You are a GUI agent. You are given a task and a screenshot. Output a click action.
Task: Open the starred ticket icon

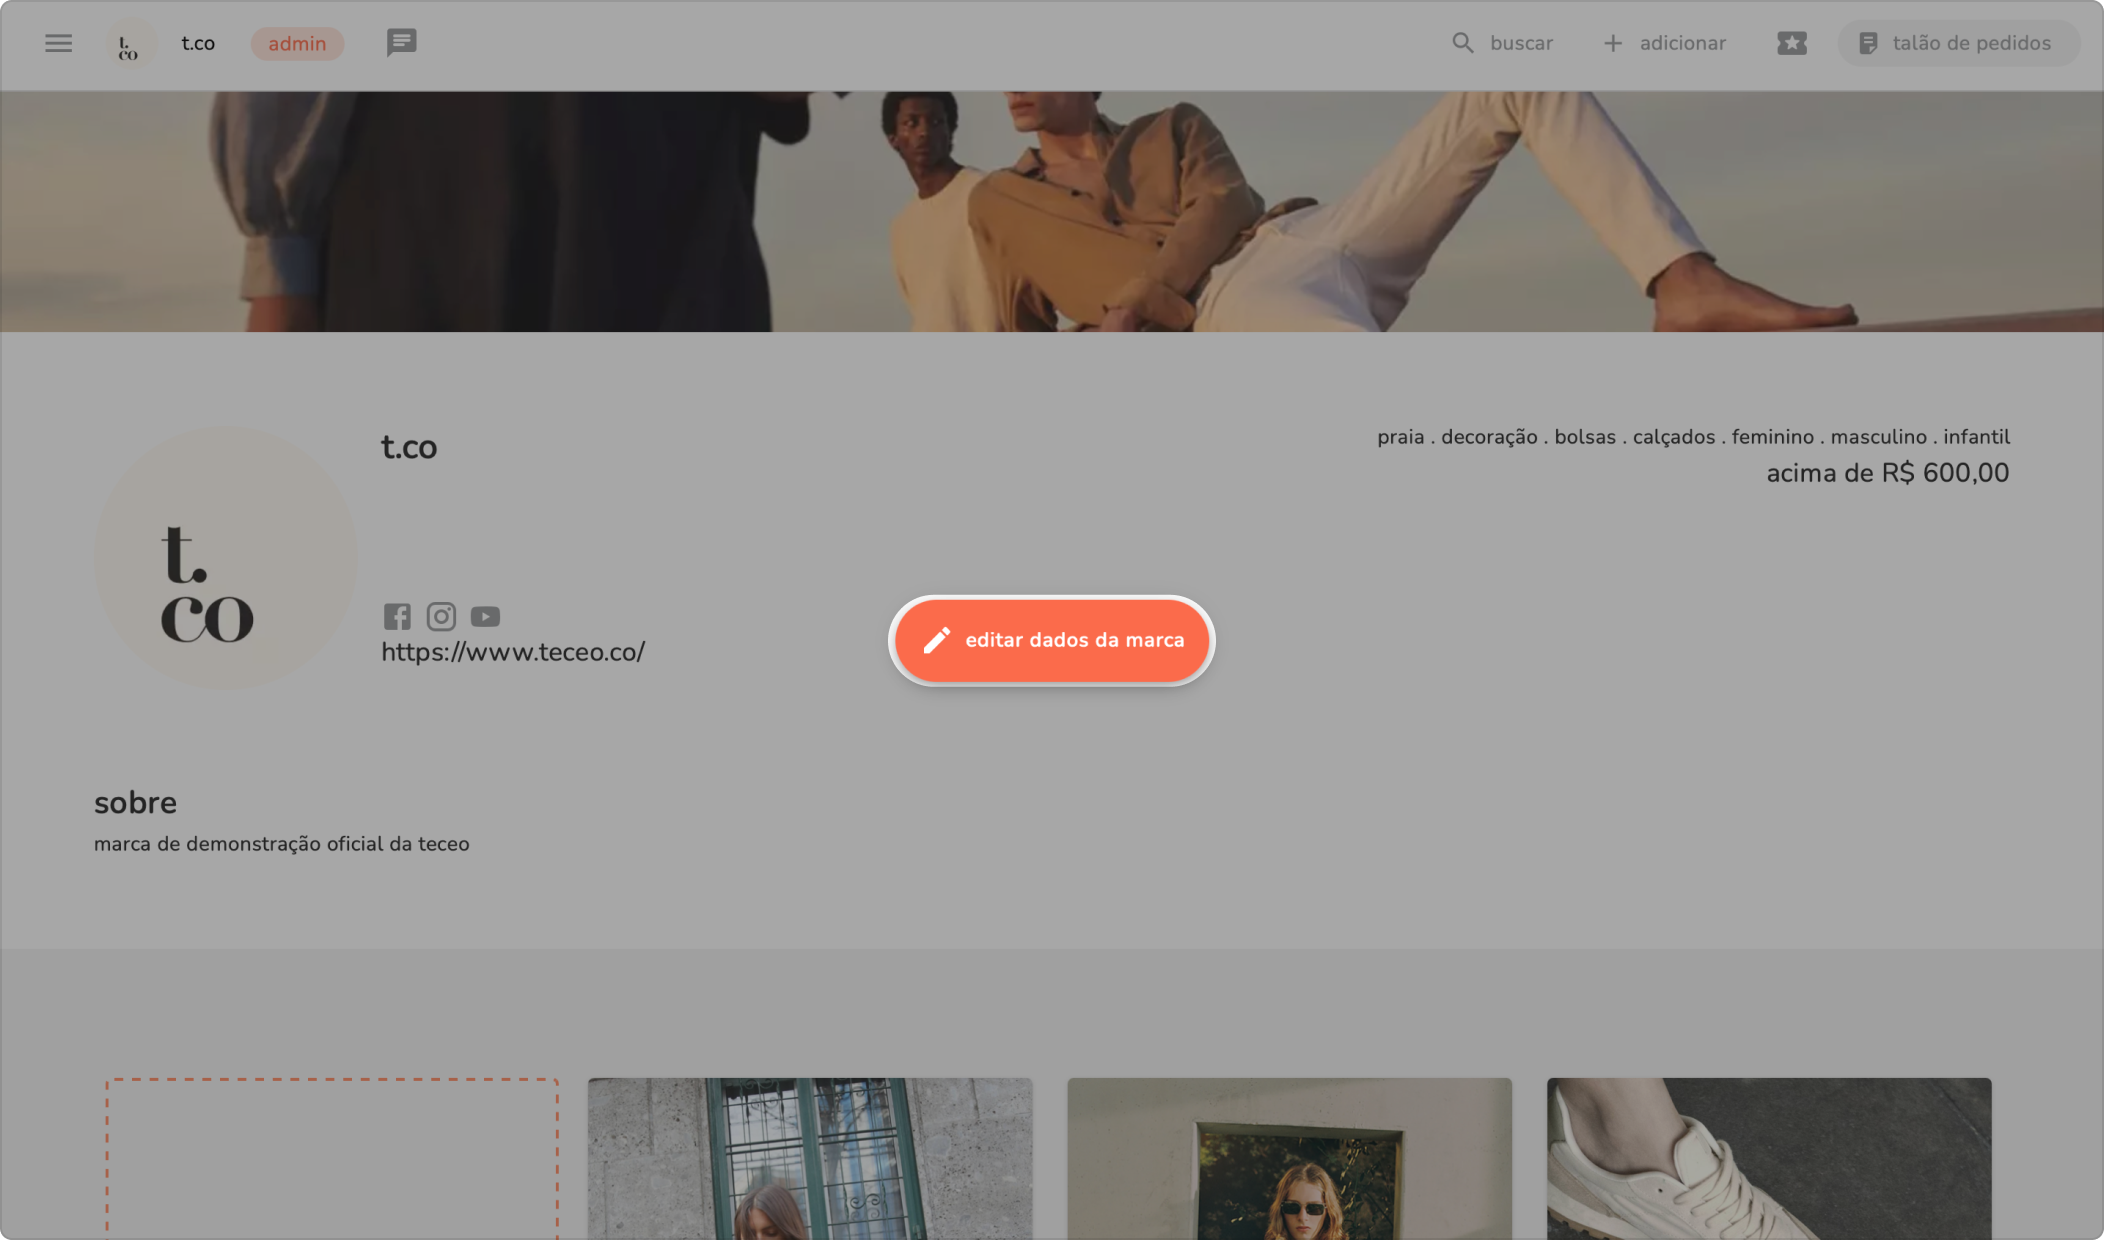click(1791, 43)
